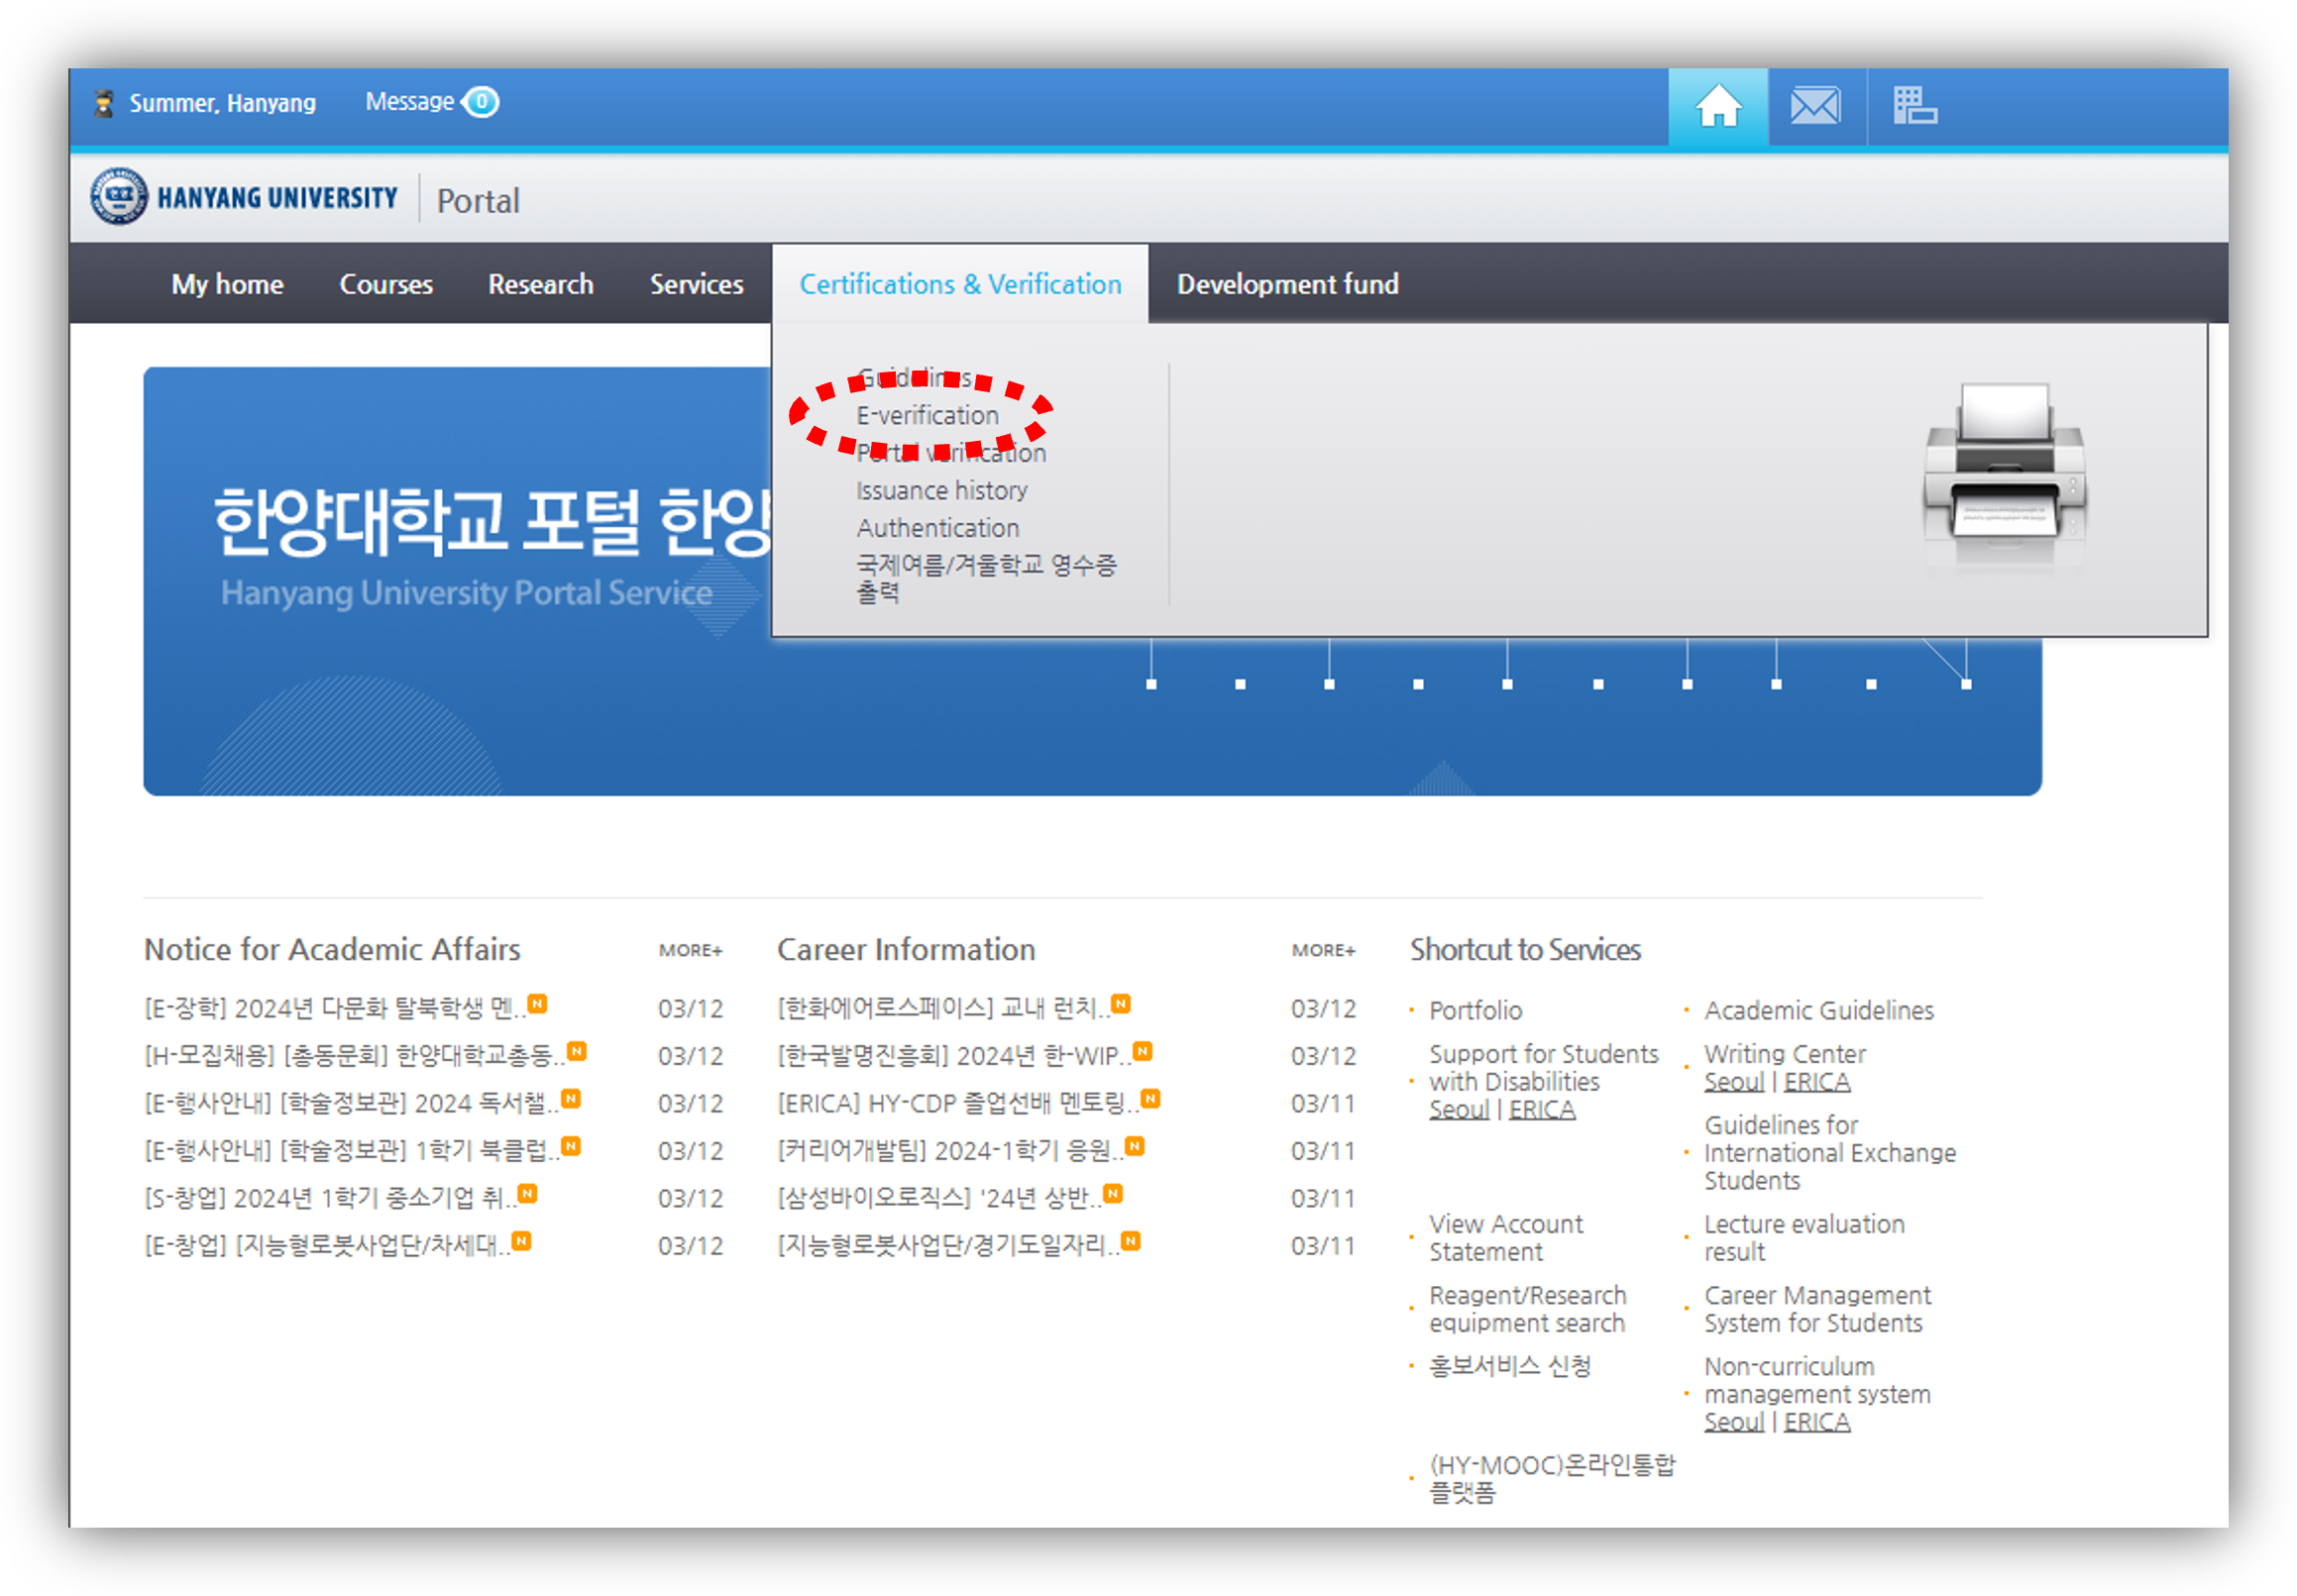
Task: Select Issuance history in the submenu
Action: [x=941, y=491]
